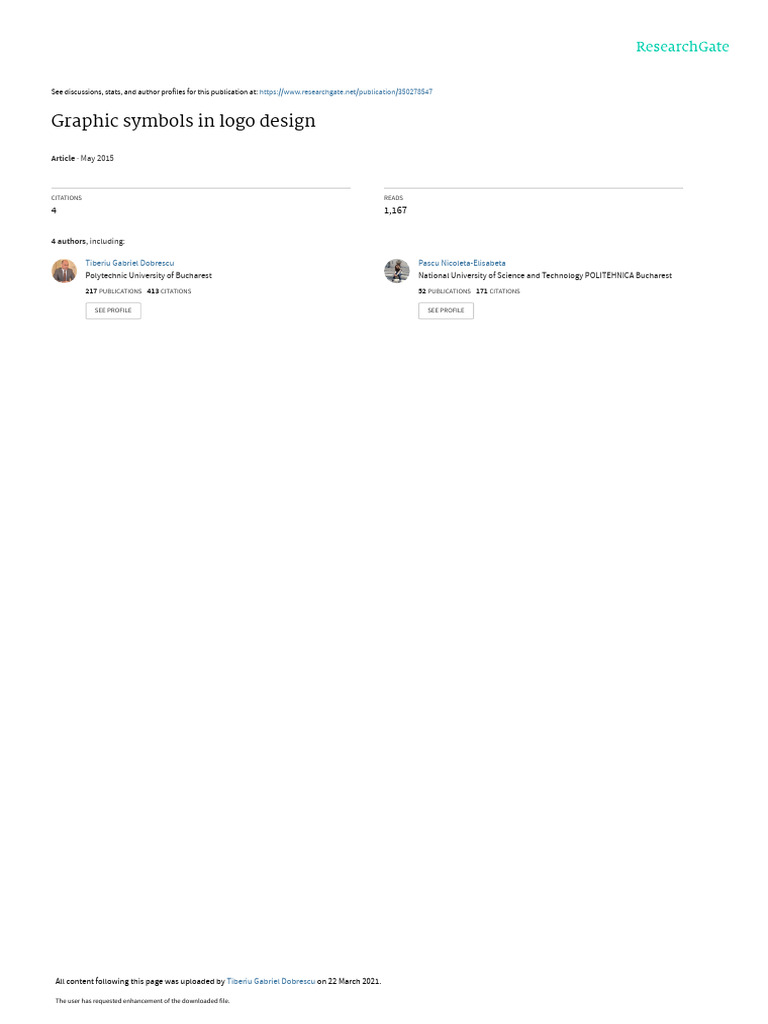Open Pascu Nicoleta-Elisabeta author name link
This screenshot has height=1024, width=768.
pyautogui.click(x=462, y=263)
